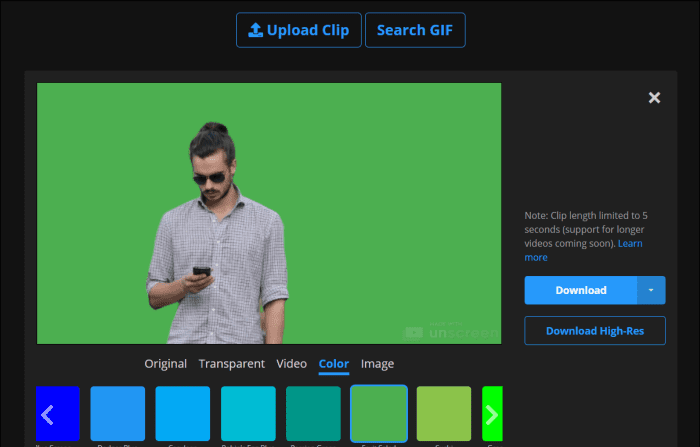This screenshot has width=700, height=447.
Task: Choose the dark teal color swatch
Action: pyautogui.click(x=313, y=414)
